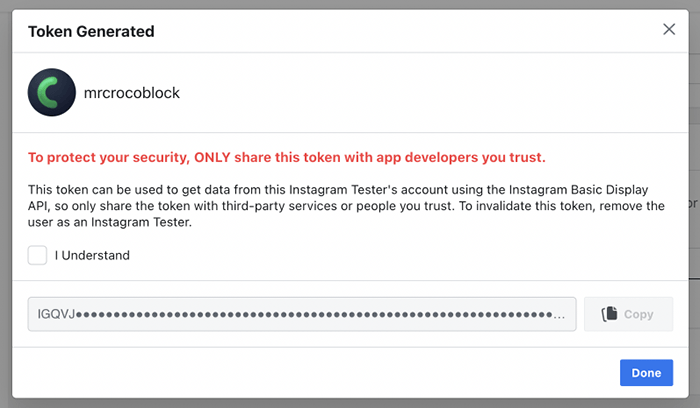The height and width of the screenshot is (408, 700).
Task: Click the I Understand label text
Action: [92, 255]
